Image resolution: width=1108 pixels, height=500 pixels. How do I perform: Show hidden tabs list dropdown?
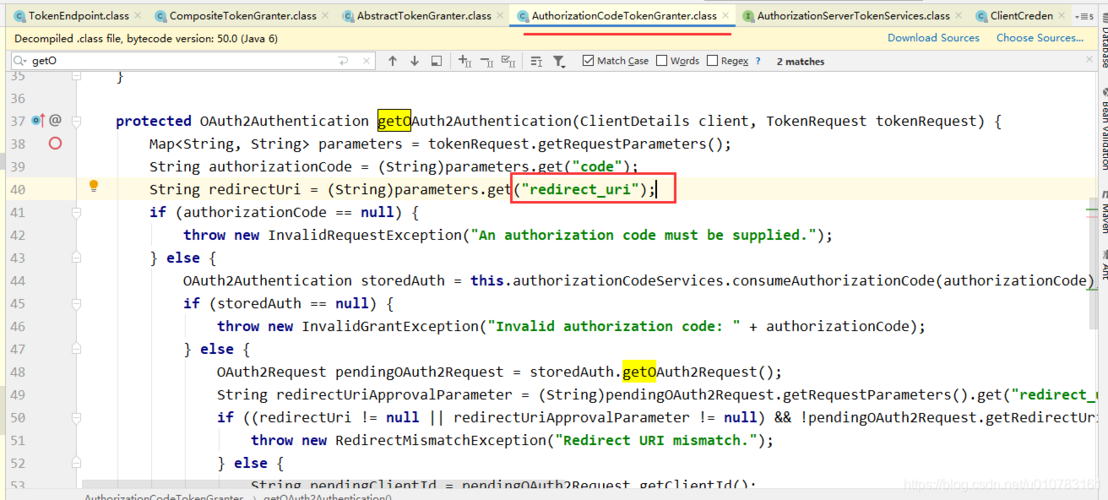(1083, 16)
